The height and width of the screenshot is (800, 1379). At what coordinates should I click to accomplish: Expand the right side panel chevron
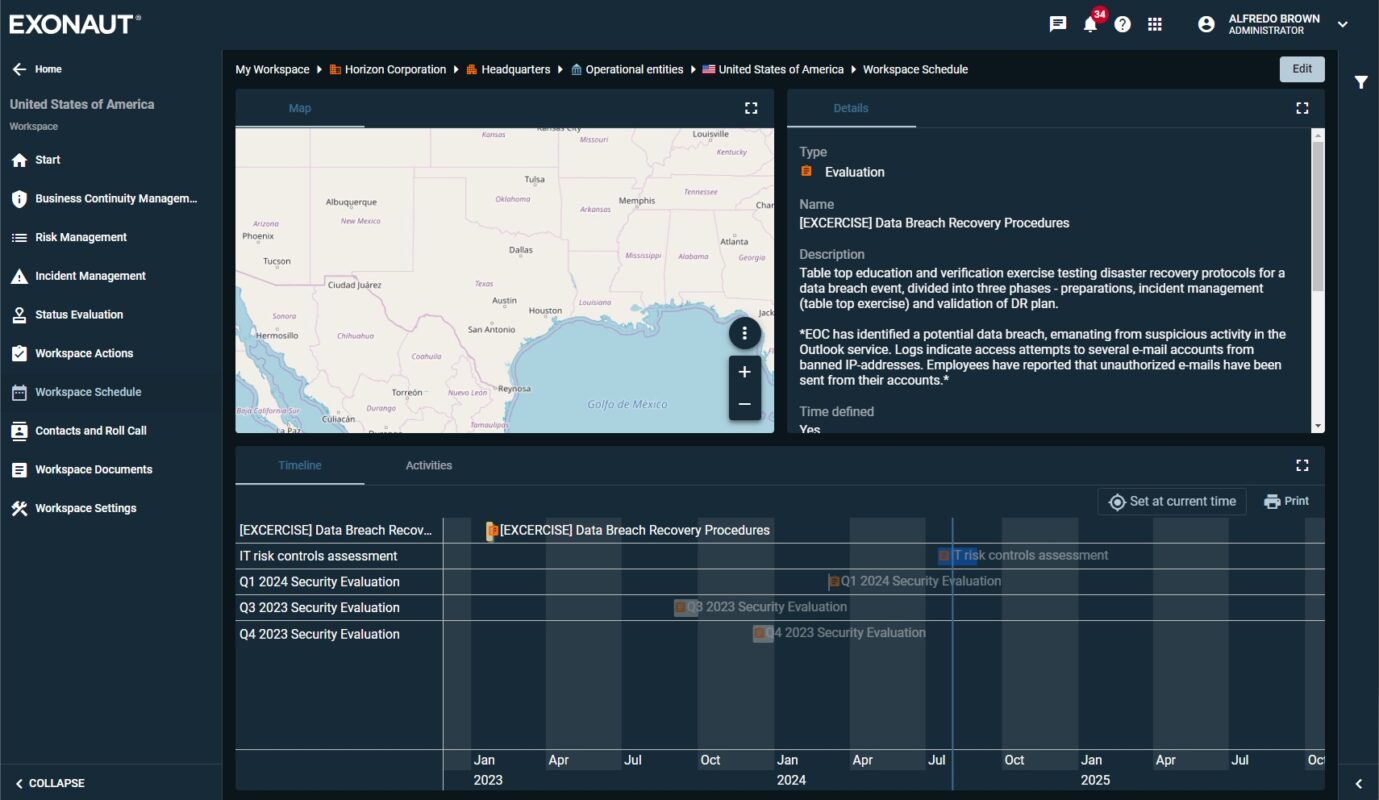coord(1358,784)
